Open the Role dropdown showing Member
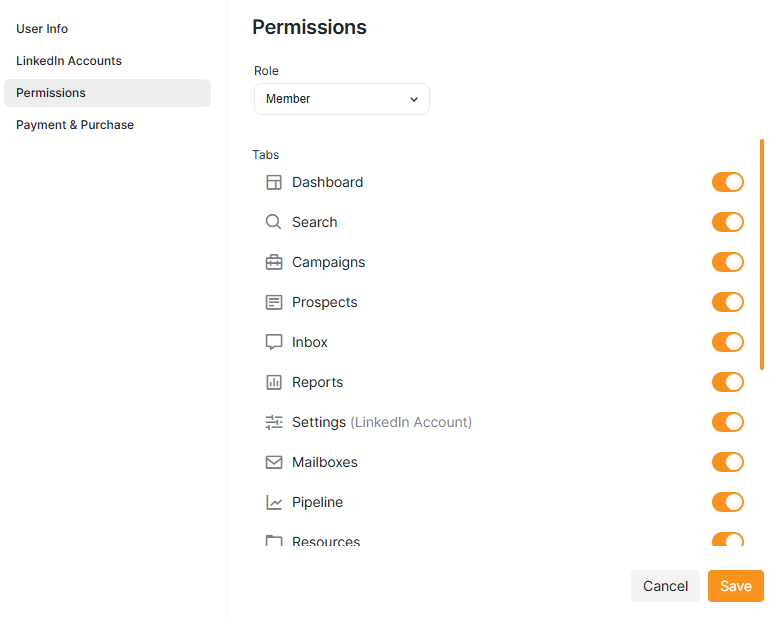 [341, 99]
